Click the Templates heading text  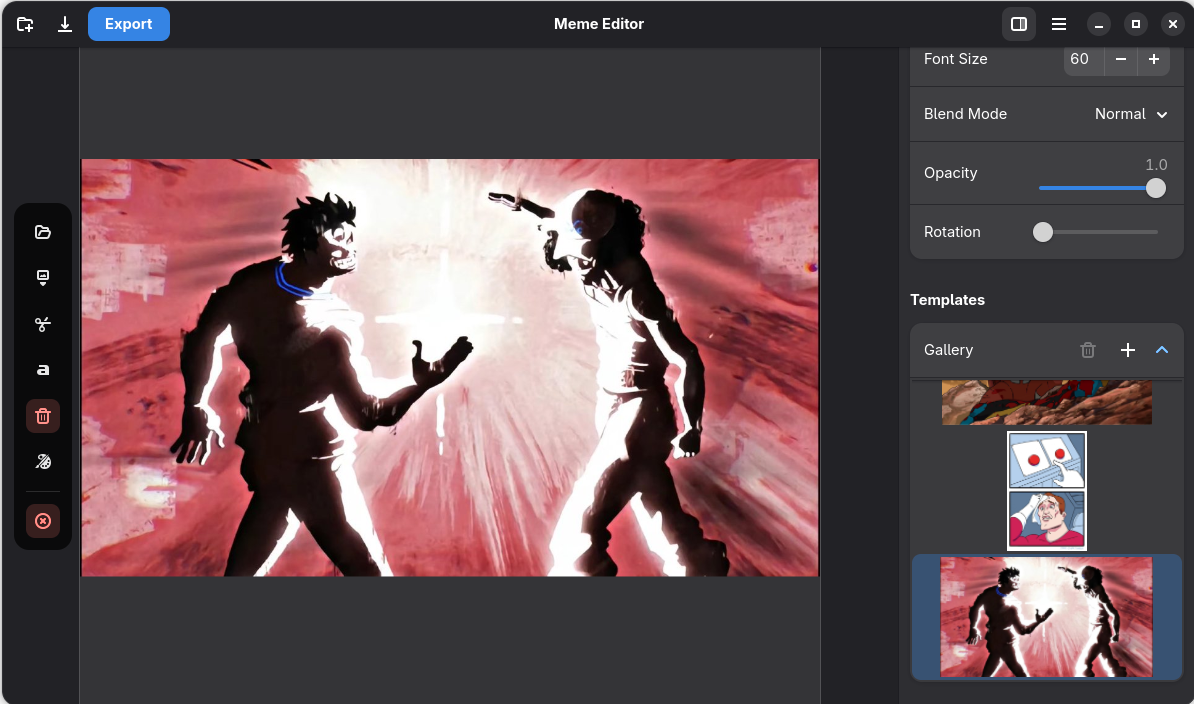pos(947,300)
